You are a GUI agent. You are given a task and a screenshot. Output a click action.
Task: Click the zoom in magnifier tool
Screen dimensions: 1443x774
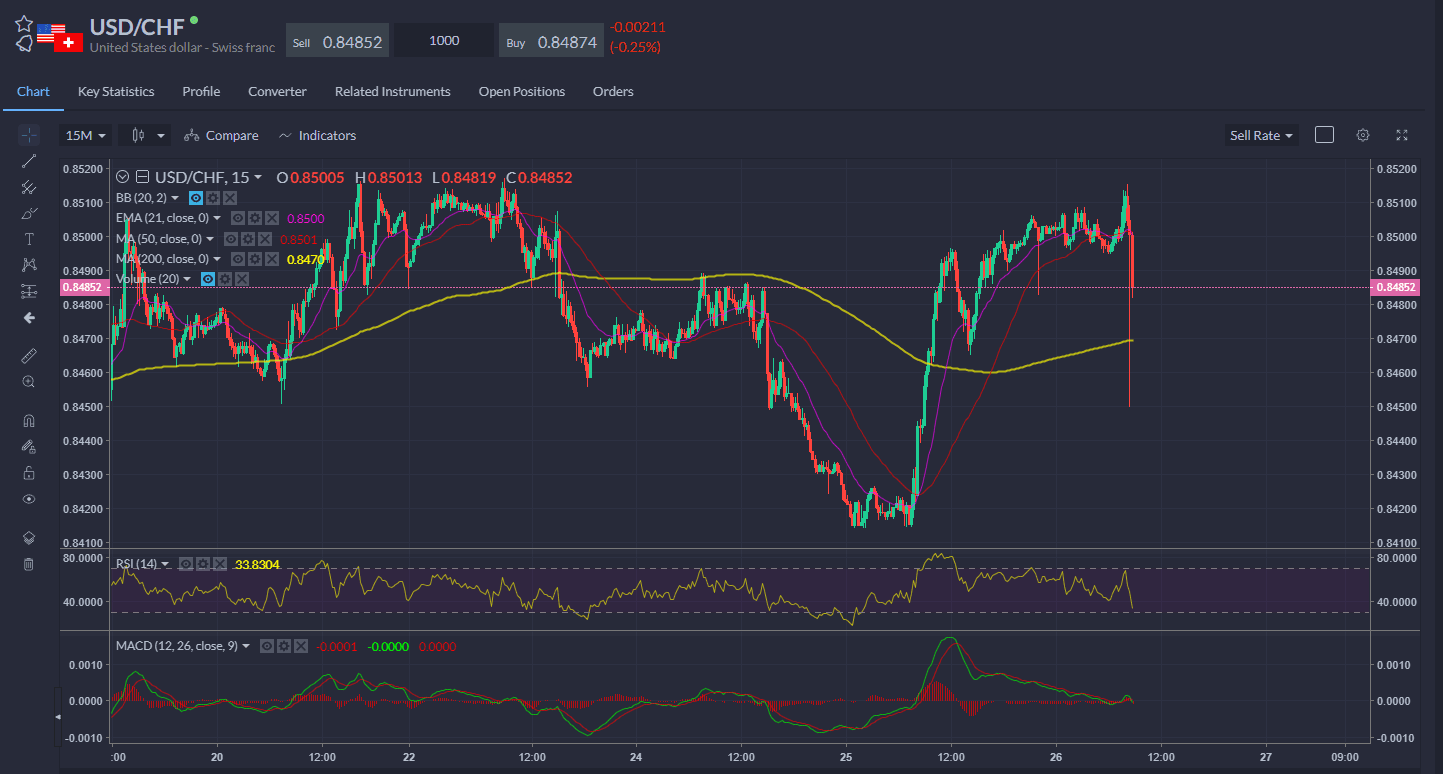click(29, 381)
